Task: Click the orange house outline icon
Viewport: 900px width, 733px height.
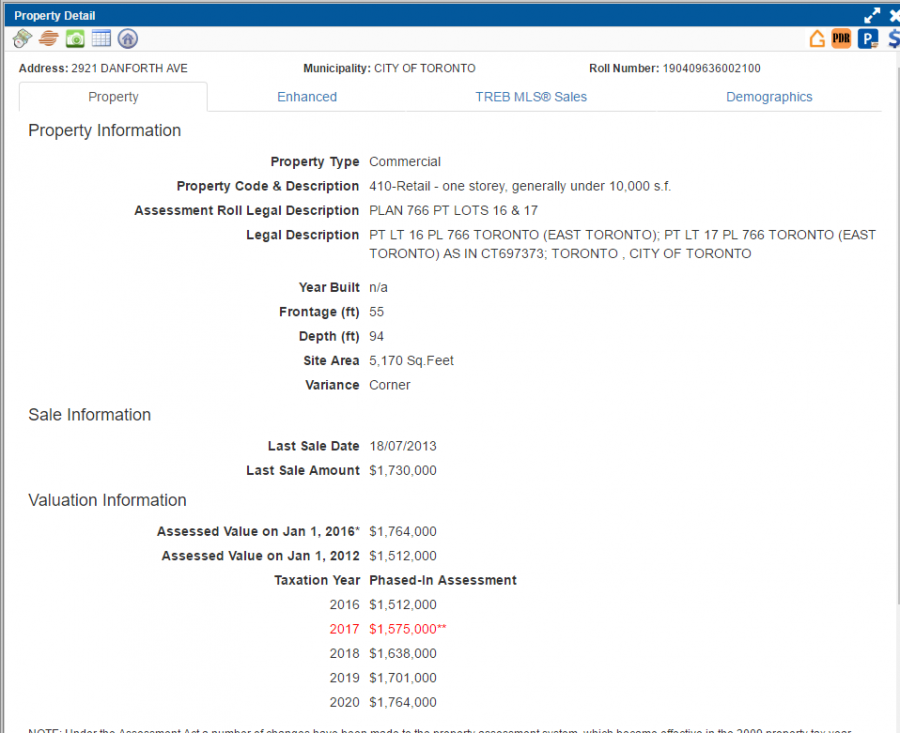Action: click(x=817, y=38)
